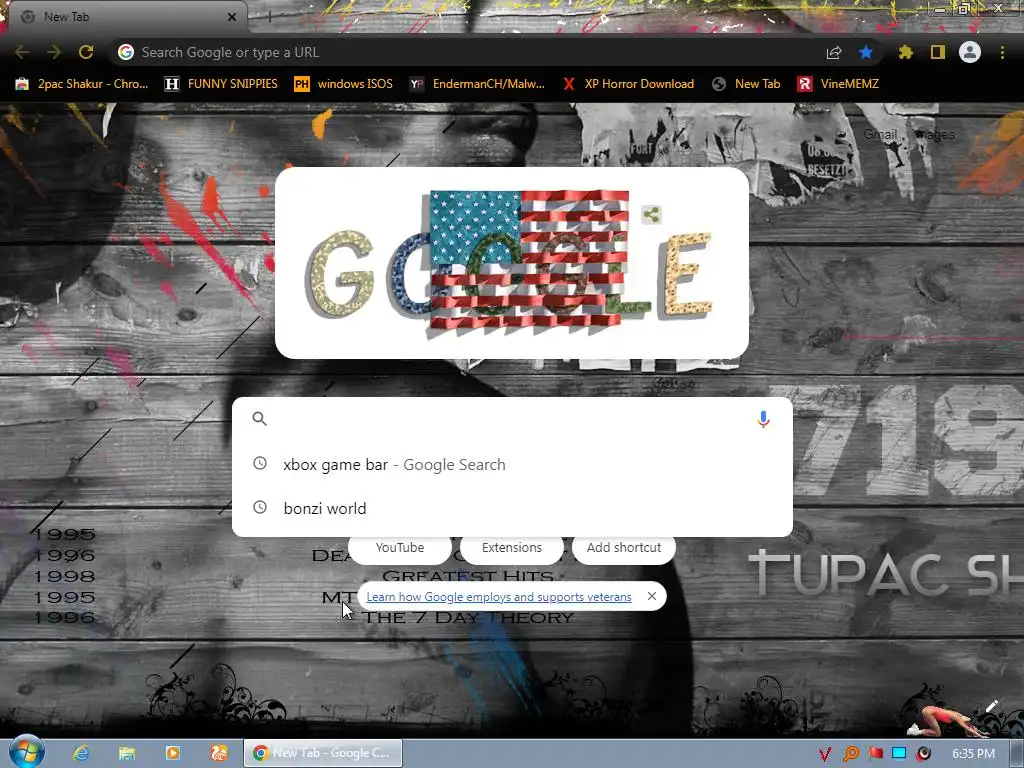Open the YouTube shortcut

click(400, 549)
